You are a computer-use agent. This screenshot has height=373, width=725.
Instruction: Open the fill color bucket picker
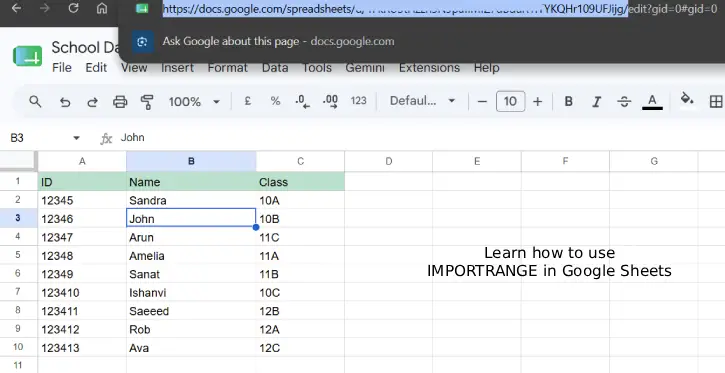point(687,99)
